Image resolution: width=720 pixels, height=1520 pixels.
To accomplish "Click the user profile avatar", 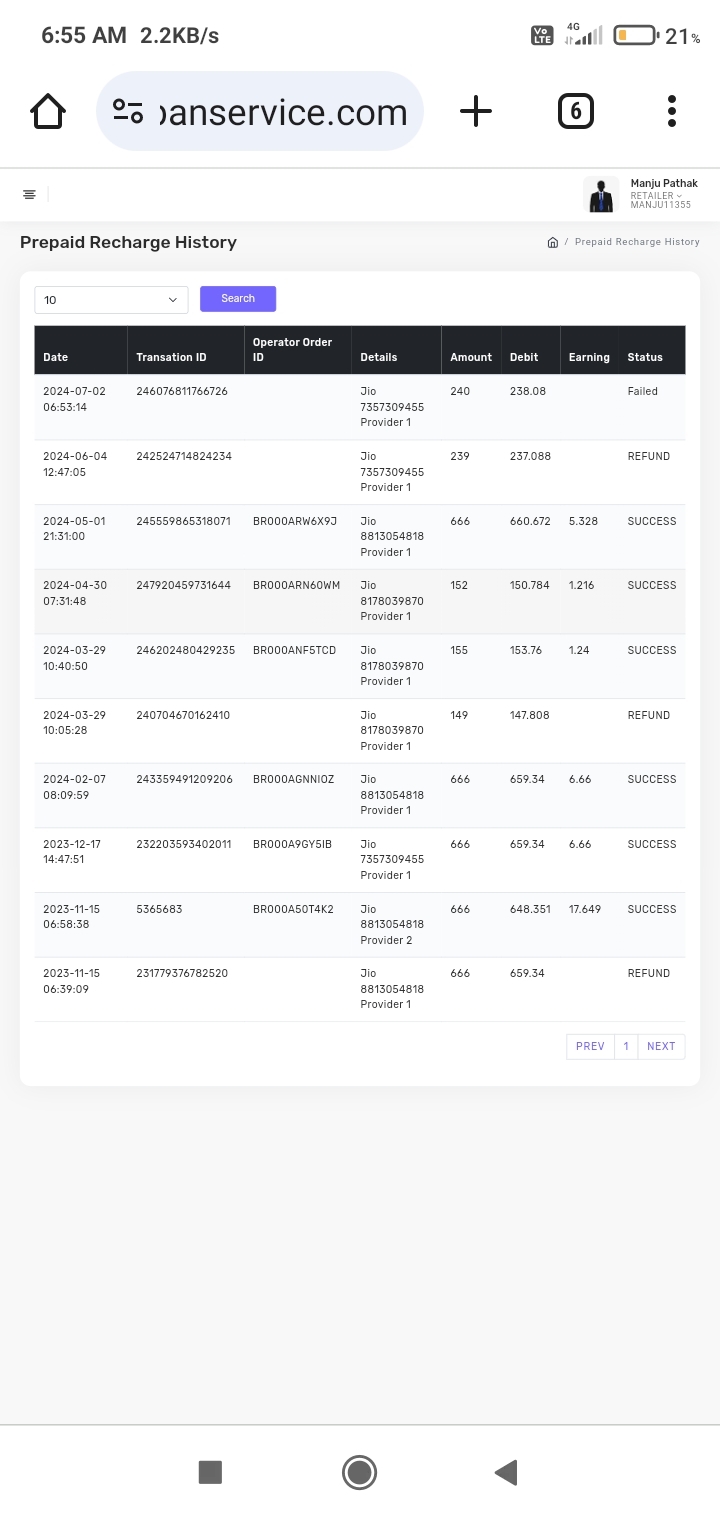I will point(601,195).
